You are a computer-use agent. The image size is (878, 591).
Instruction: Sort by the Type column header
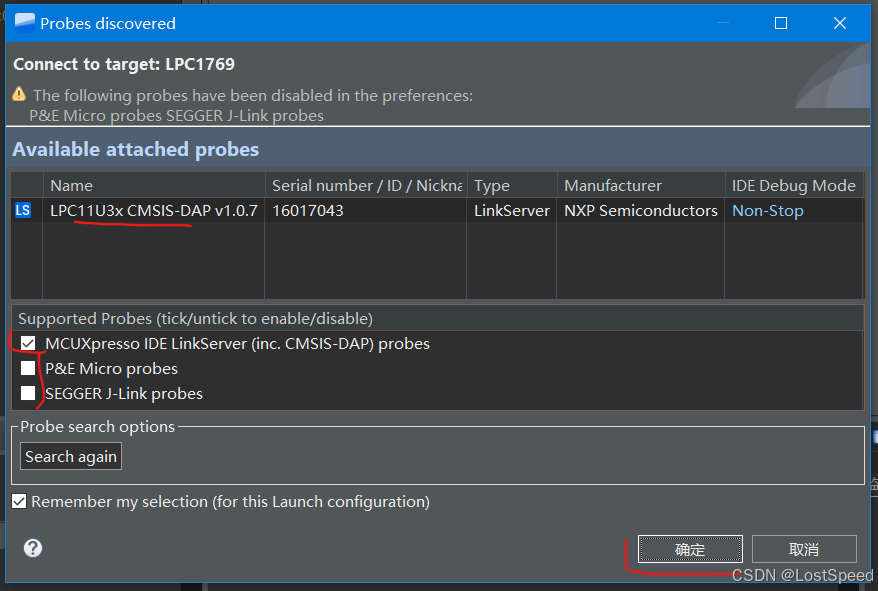coord(512,185)
